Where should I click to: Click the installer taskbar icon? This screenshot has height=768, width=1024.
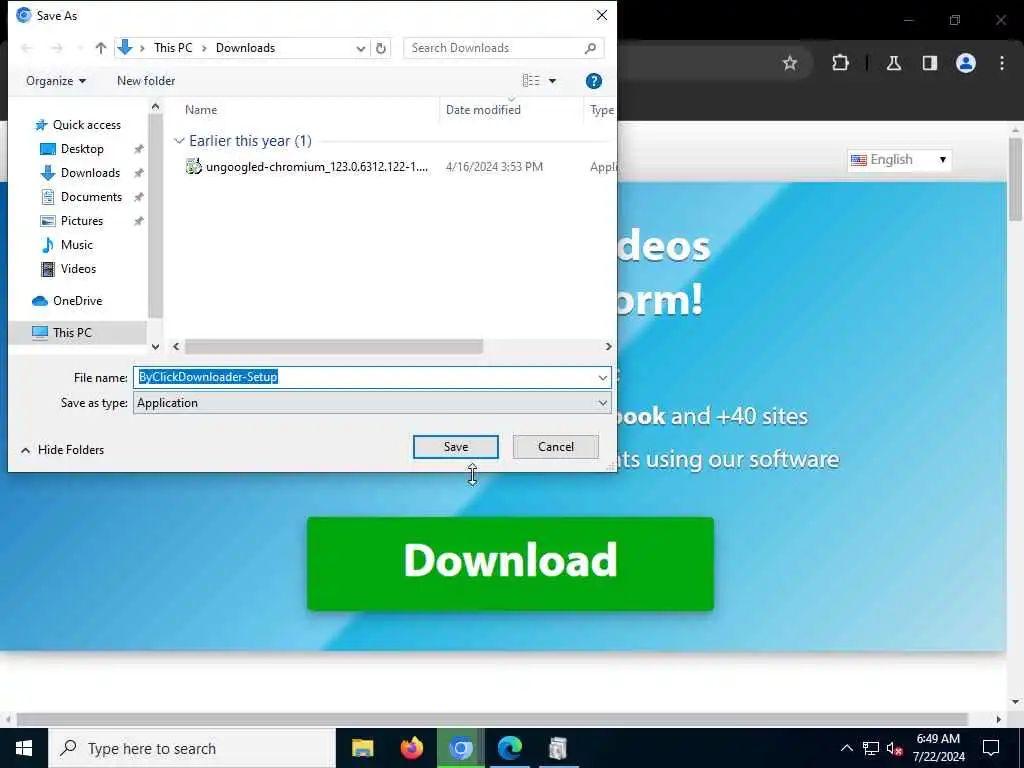coord(558,748)
